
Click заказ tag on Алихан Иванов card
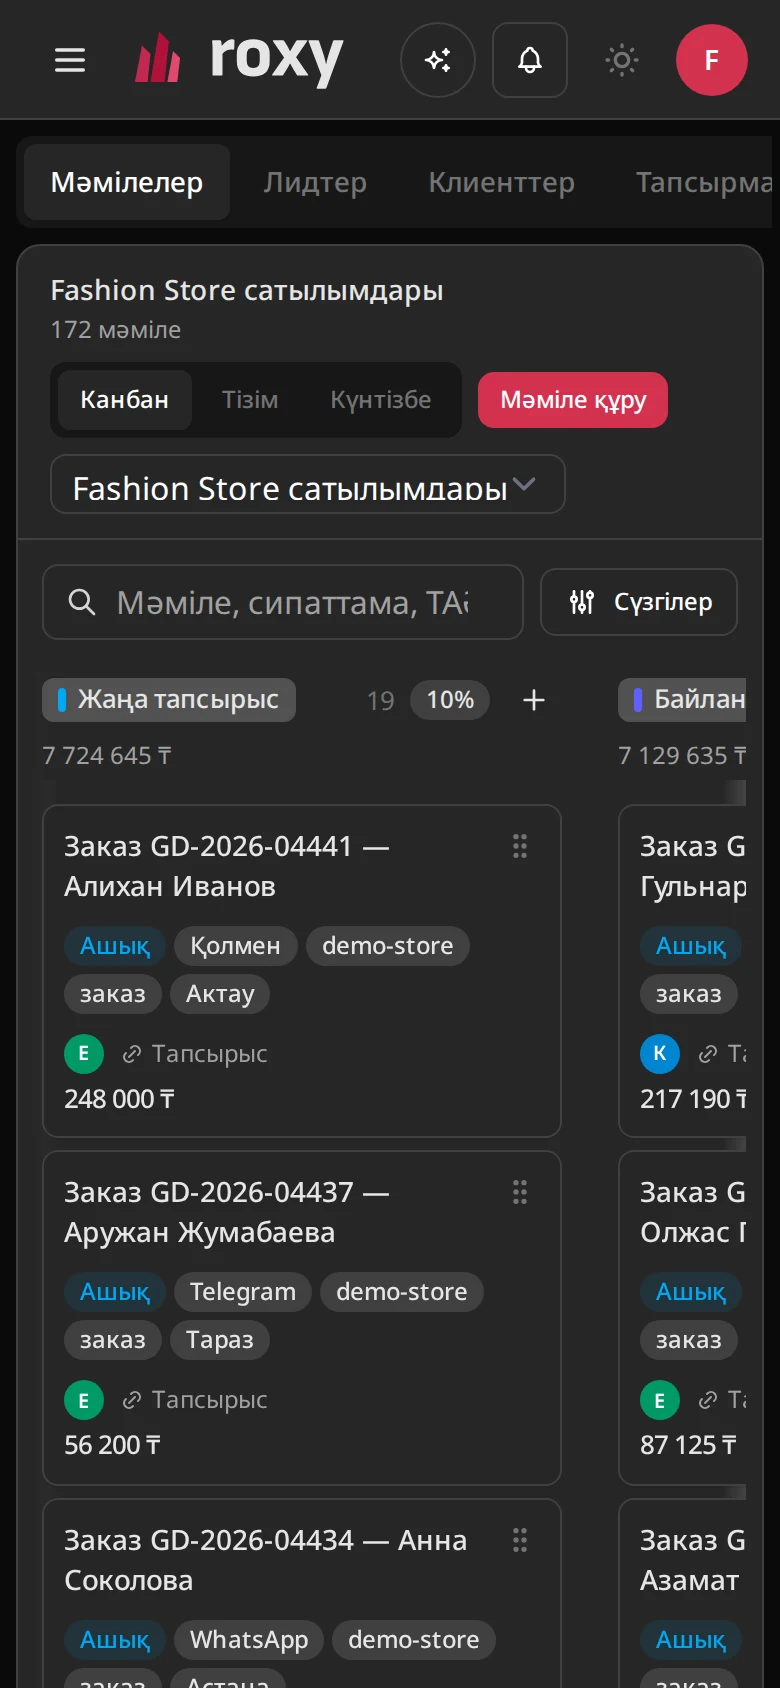pyautogui.click(x=113, y=994)
